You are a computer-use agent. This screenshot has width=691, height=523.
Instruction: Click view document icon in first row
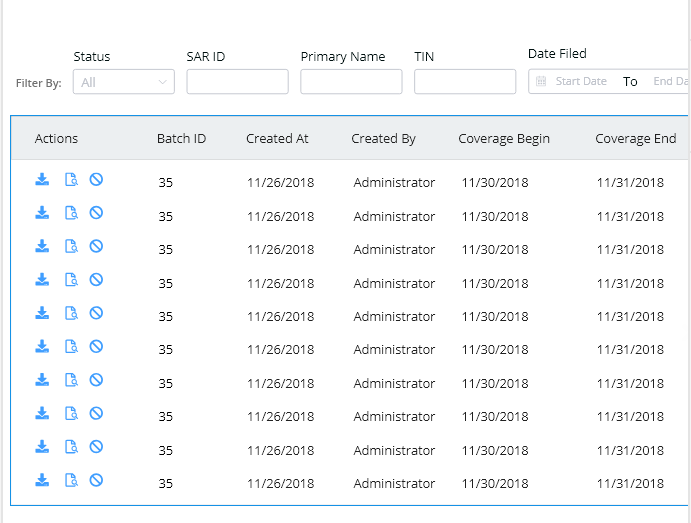tap(71, 180)
